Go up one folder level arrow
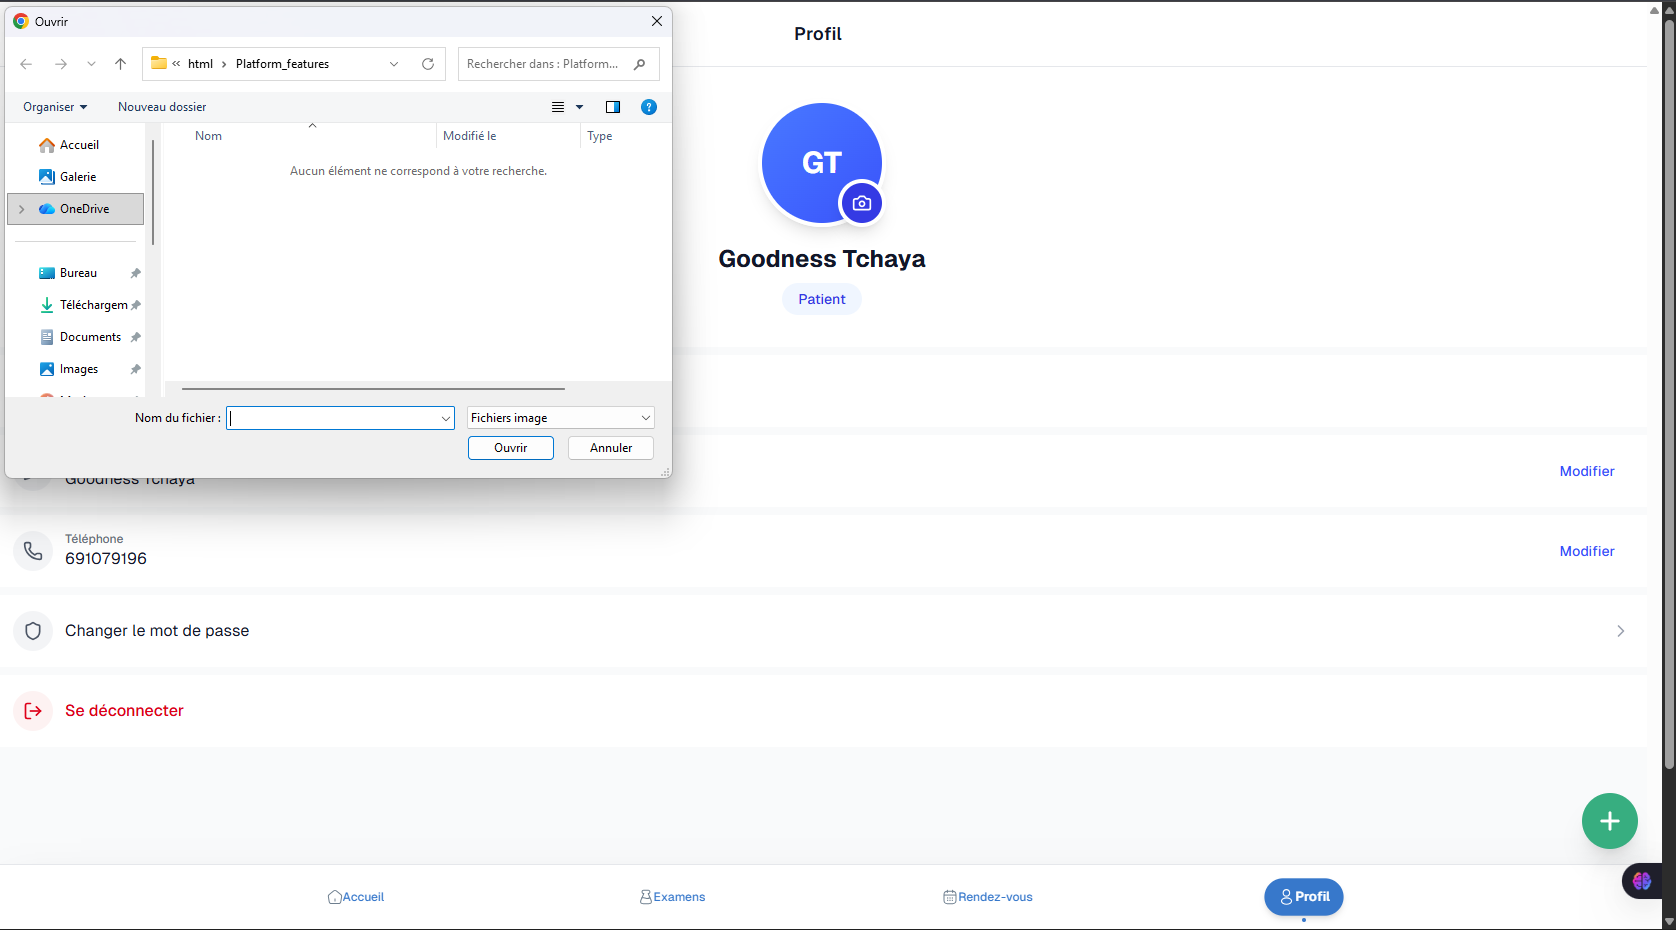The width and height of the screenshot is (1676, 930). coord(120,64)
